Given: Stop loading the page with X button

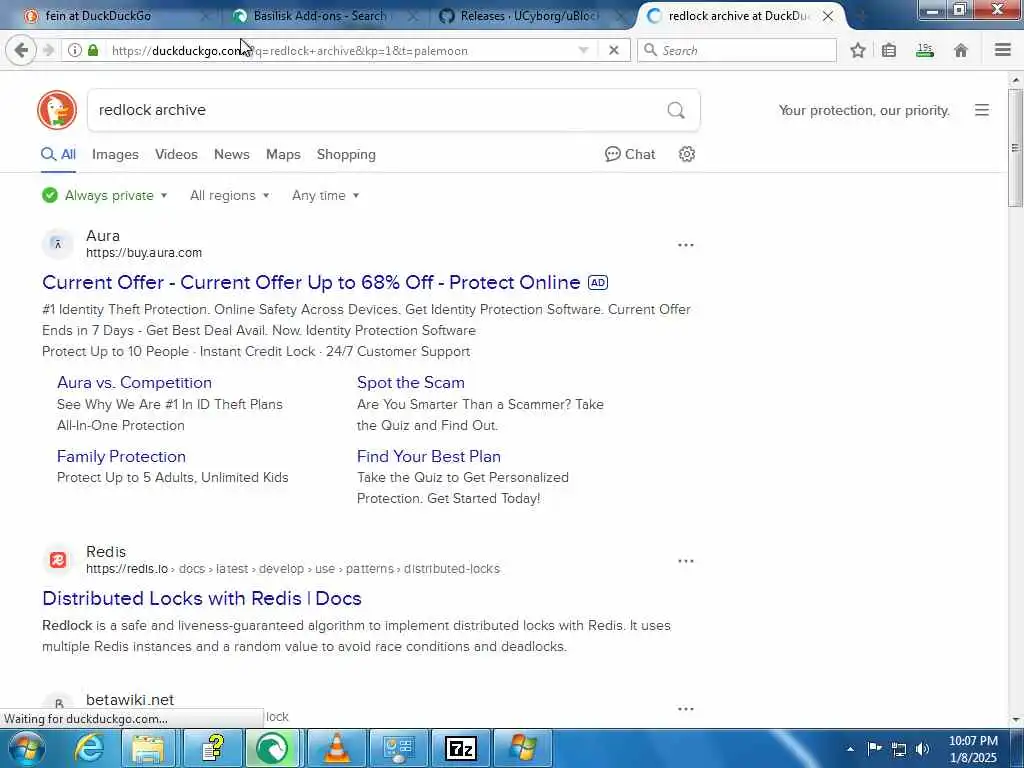Looking at the screenshot, I should tap(613, 50).
